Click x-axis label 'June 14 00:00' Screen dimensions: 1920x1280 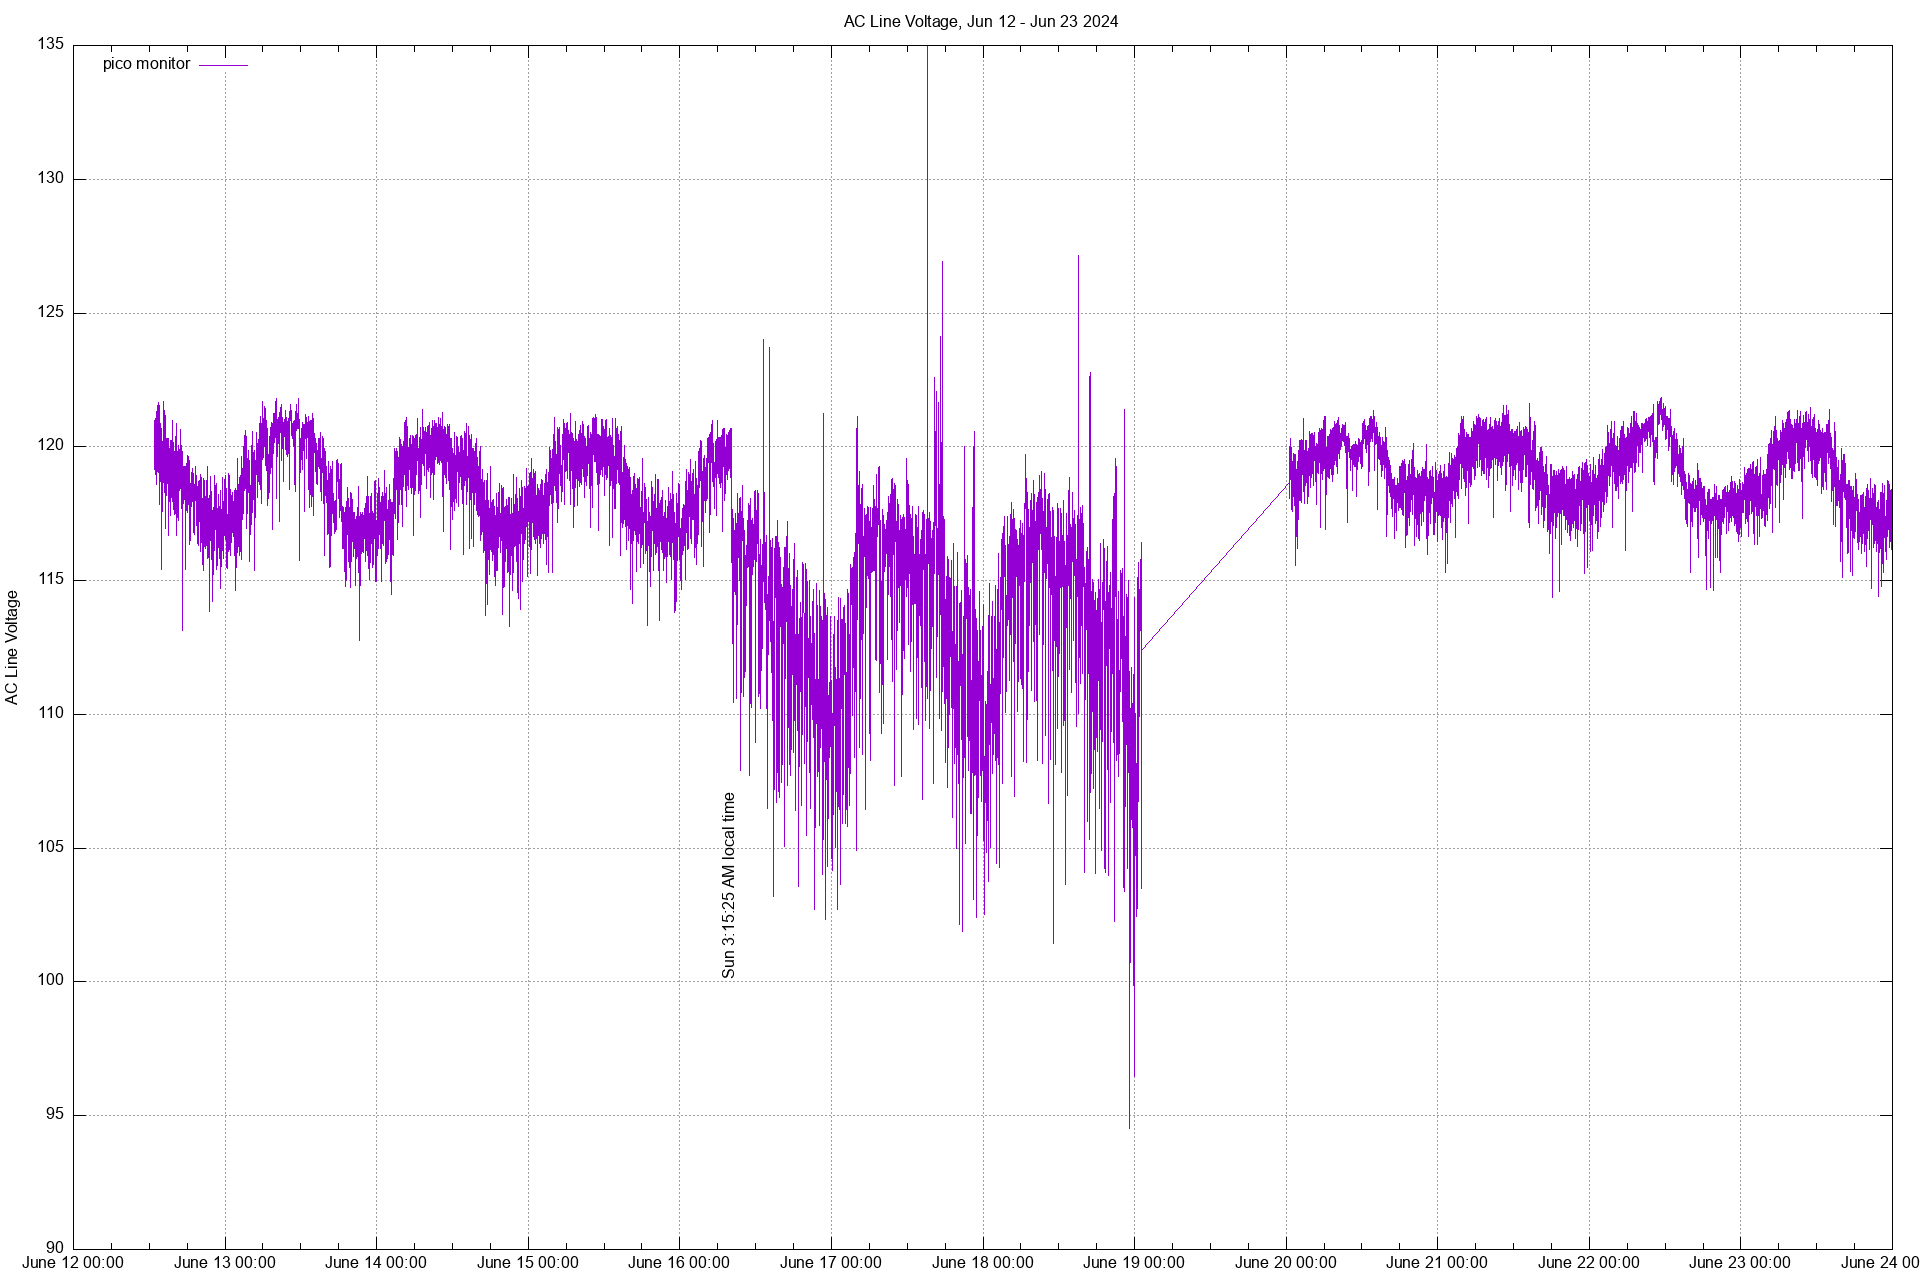376,1263
